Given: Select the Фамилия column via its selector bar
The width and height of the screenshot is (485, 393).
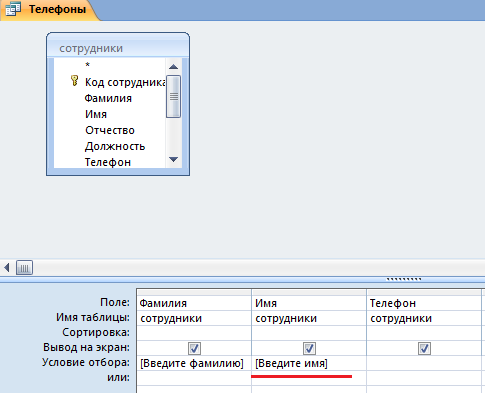Looking at the screenshot, I should point(194,292).
